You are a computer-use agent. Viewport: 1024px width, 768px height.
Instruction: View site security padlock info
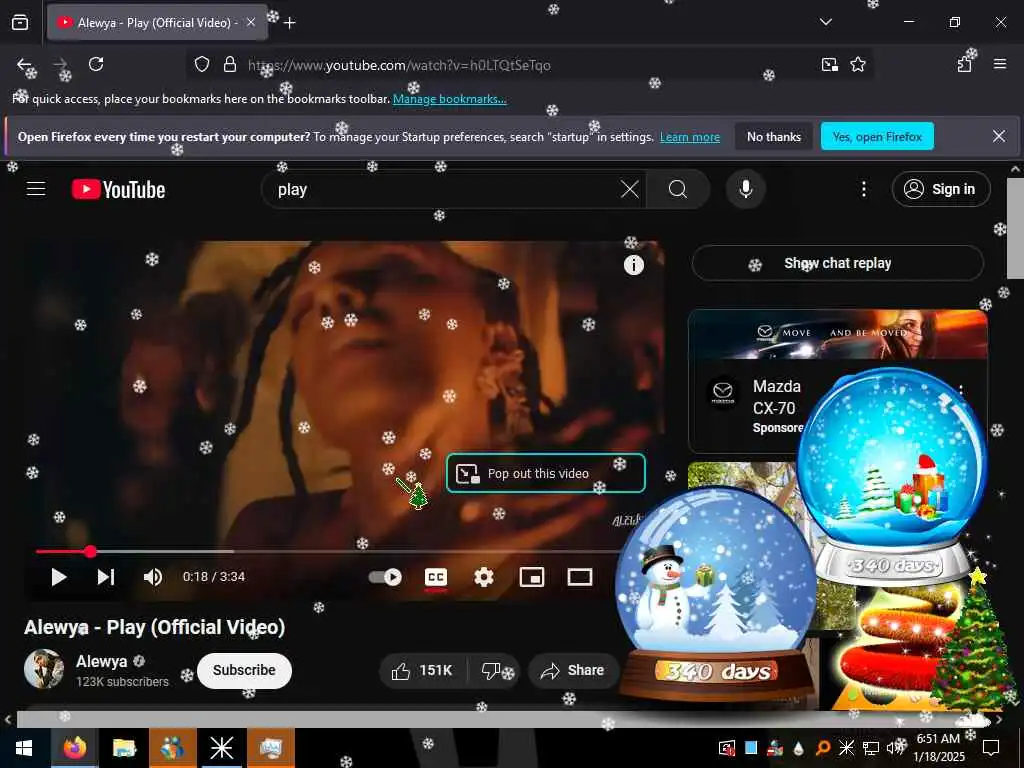(230, 65)
